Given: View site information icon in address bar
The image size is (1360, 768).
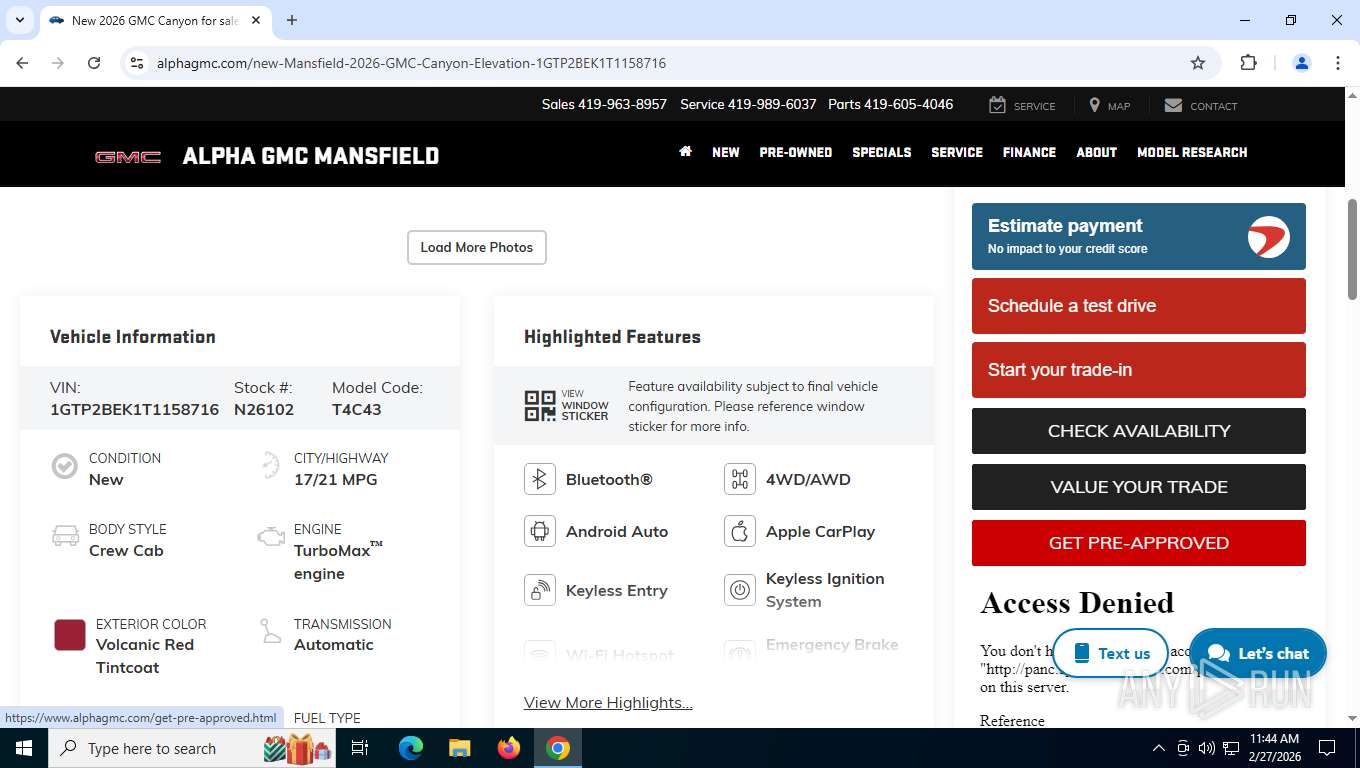Looking at the screenshot, I should [x=138, y=63].
